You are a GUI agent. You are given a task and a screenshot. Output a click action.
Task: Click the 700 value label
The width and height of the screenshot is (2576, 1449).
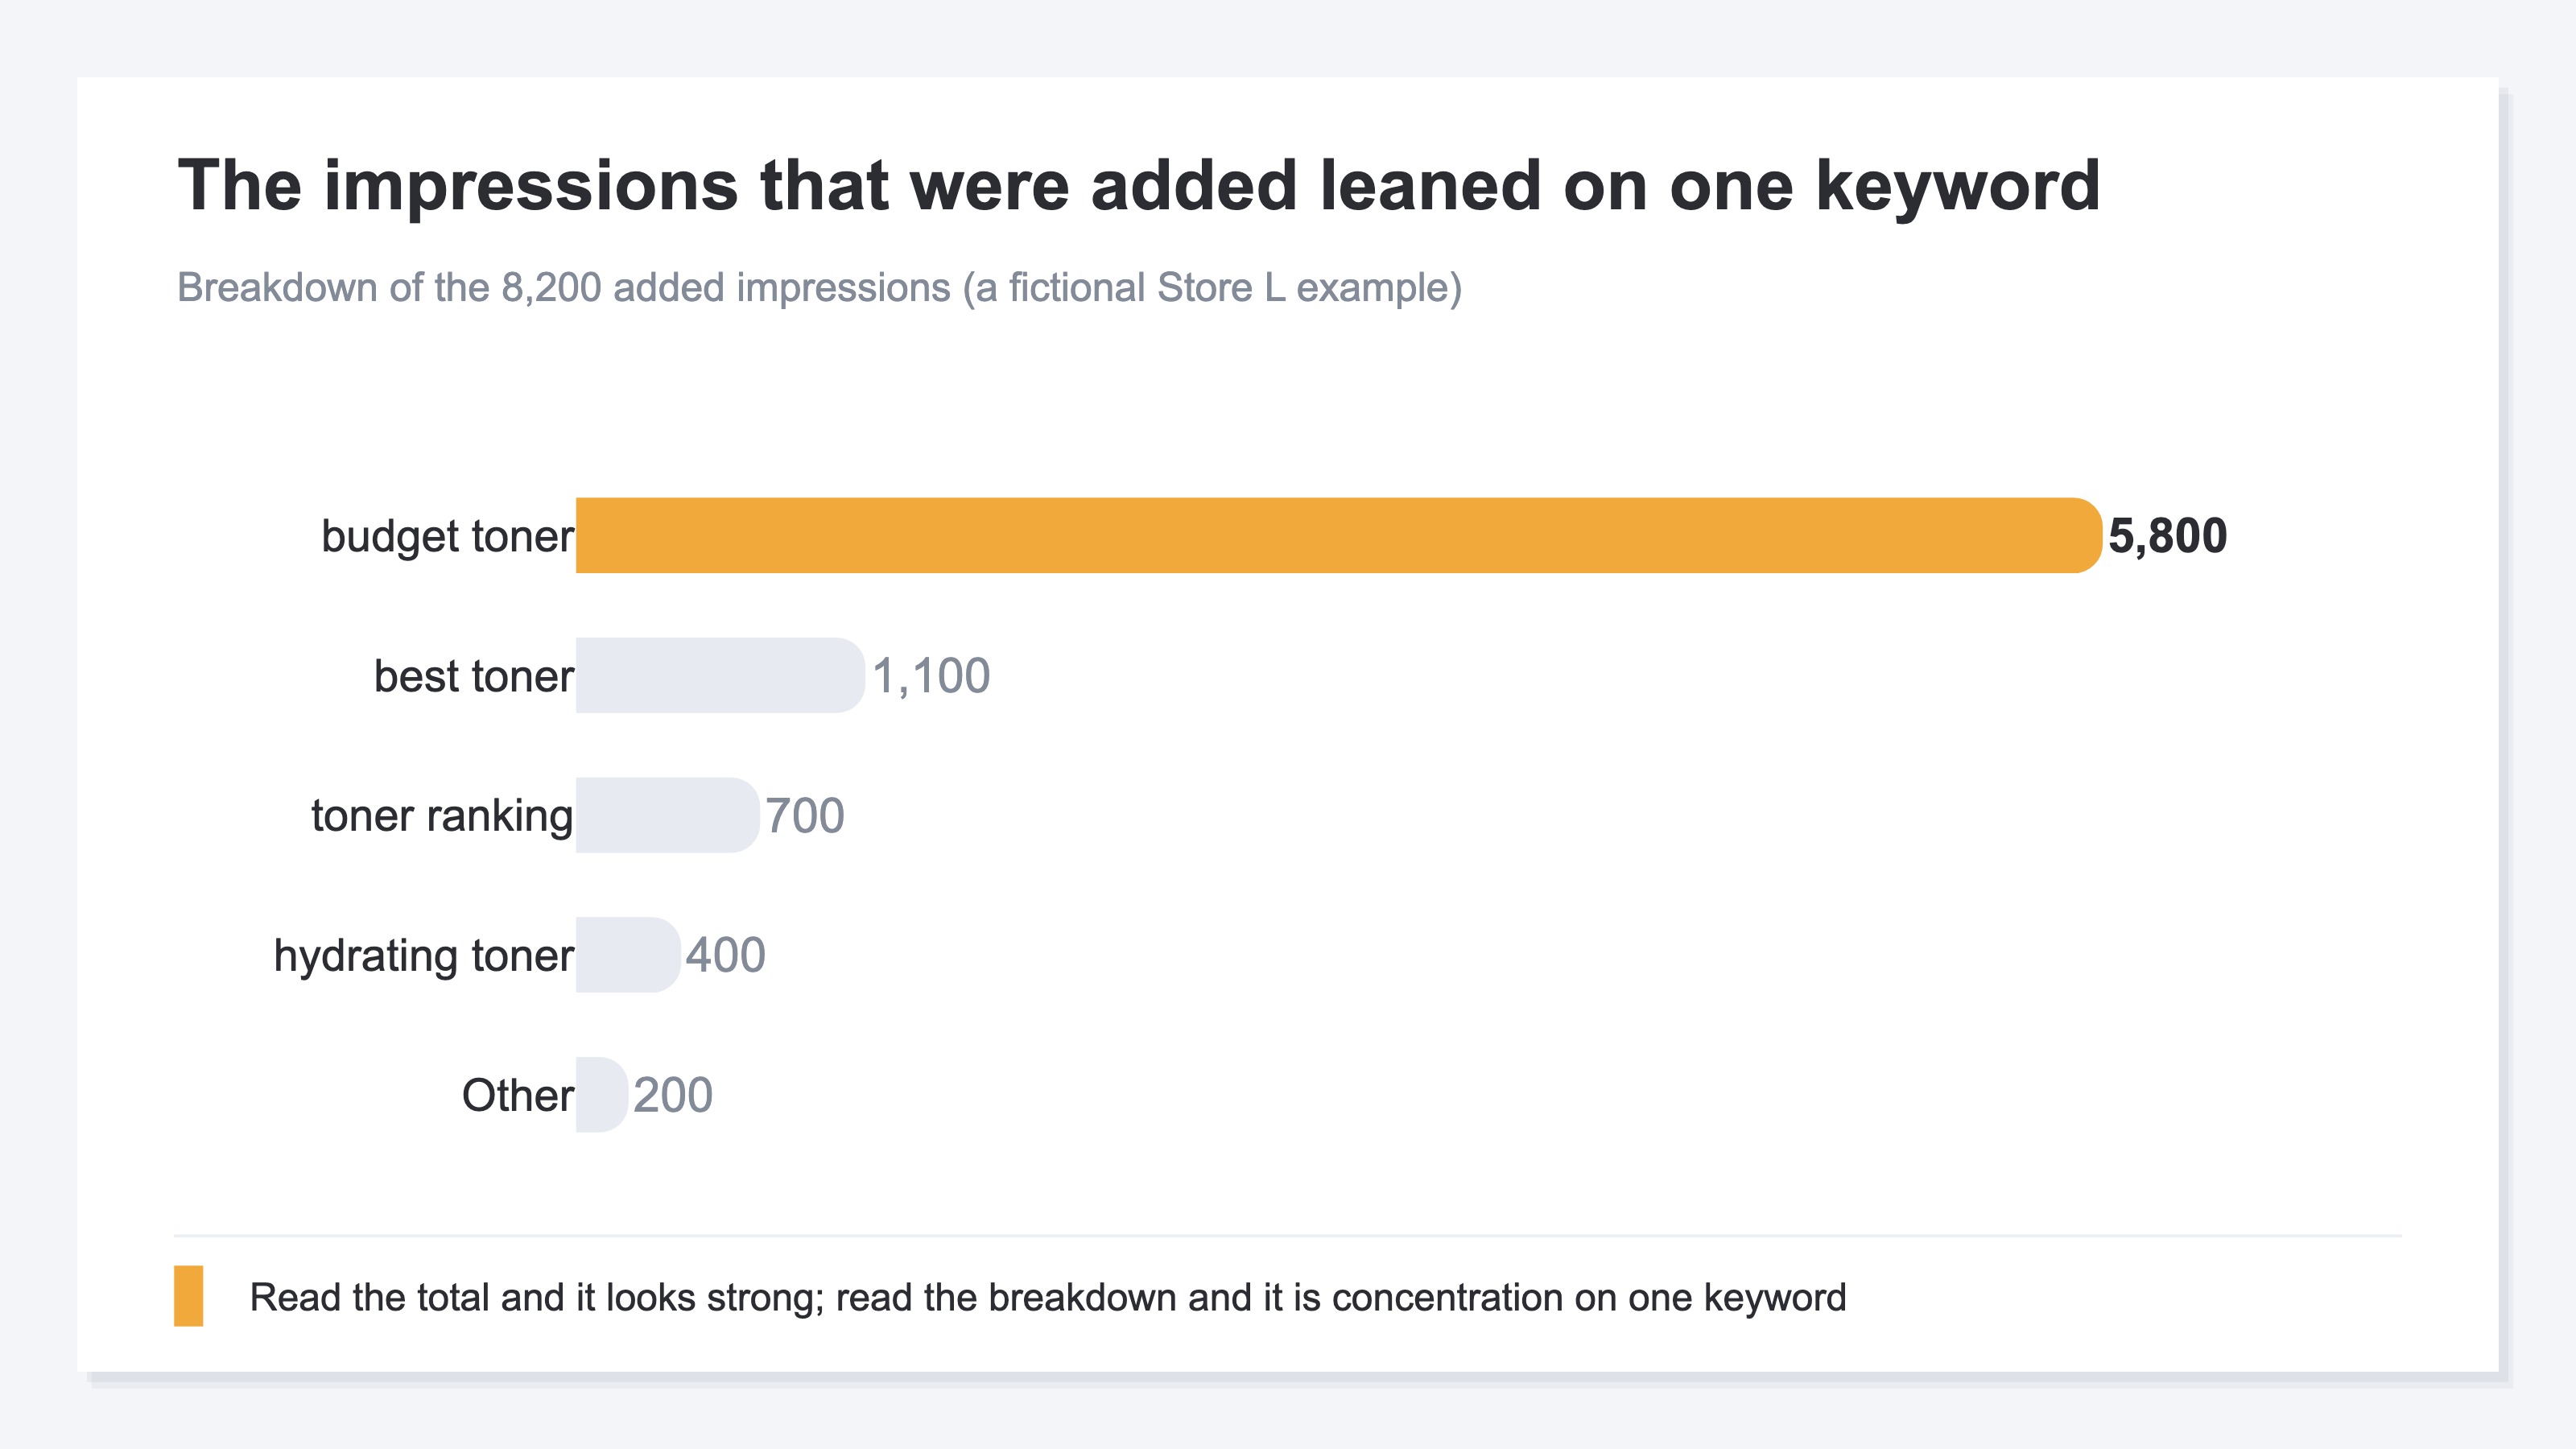pos(805,816)
